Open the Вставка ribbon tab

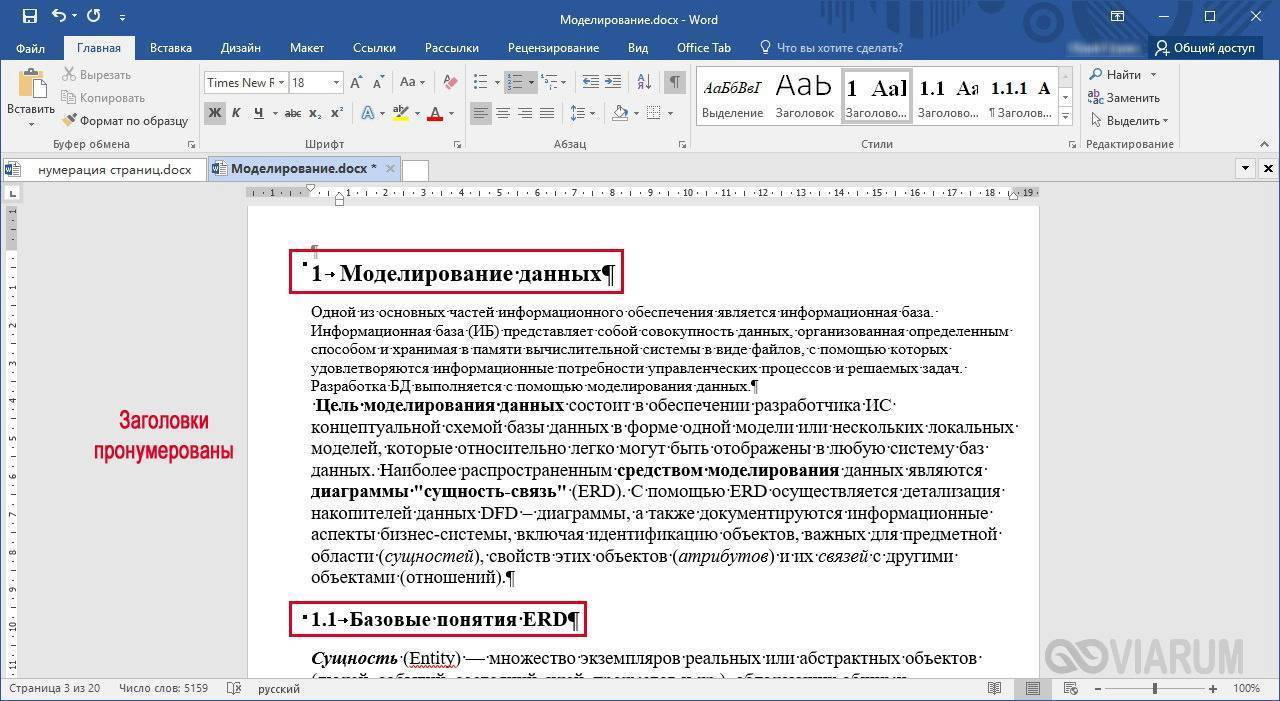[x=171, y=47]
